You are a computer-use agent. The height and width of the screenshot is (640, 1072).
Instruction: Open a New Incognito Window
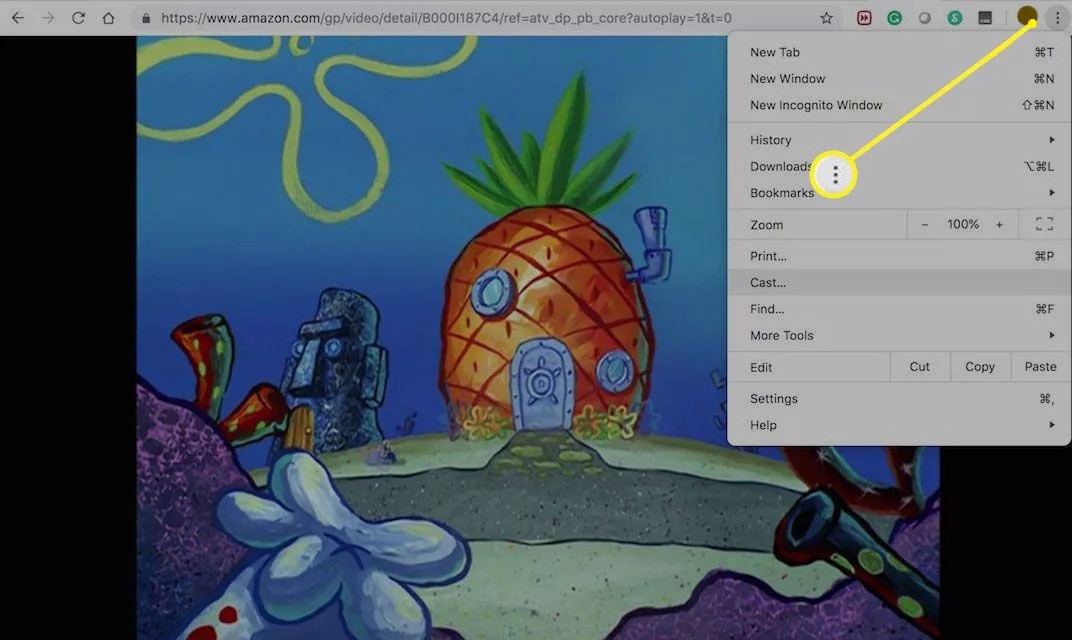[816, 104]
